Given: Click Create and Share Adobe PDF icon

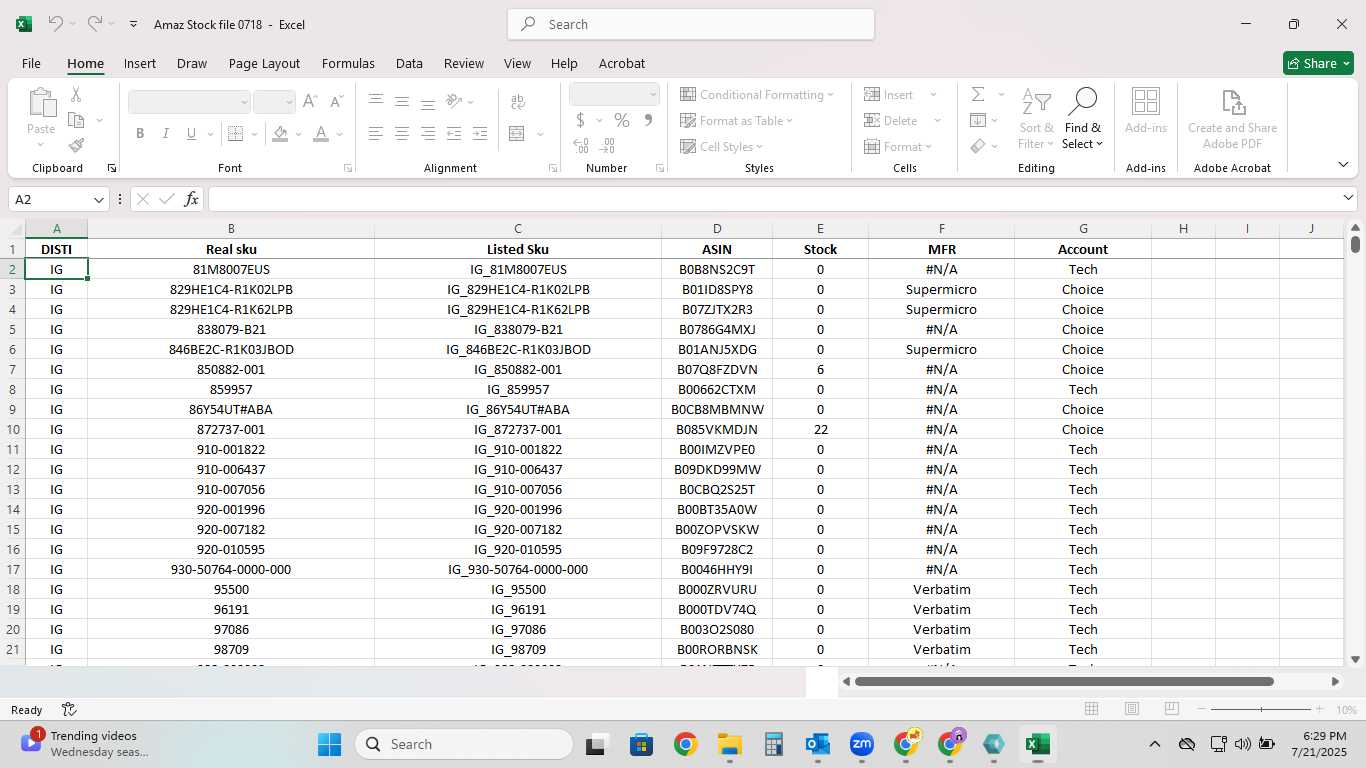Looking at the screenshot, I should coord(1232,102).
